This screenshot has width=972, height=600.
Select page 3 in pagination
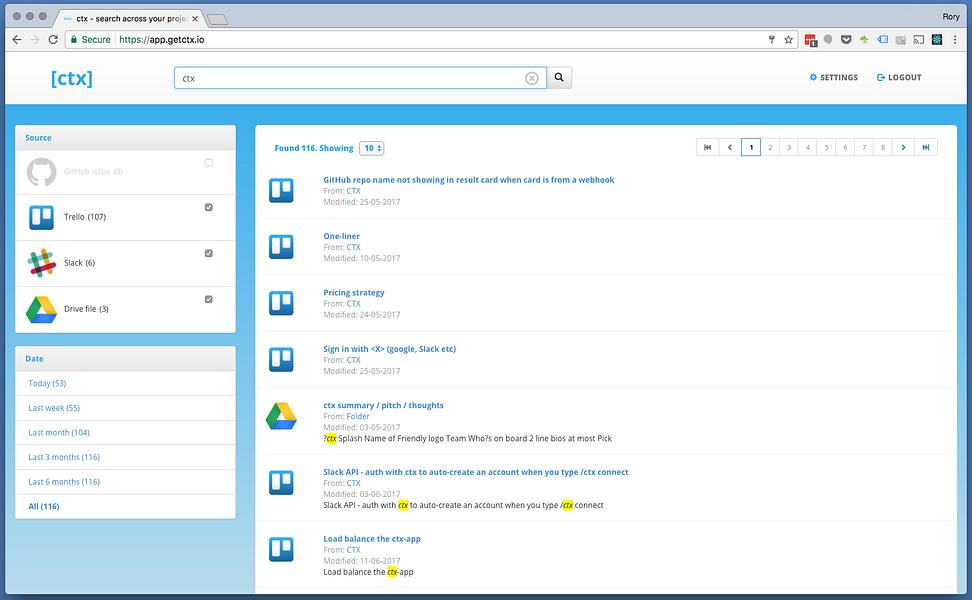(x=789, y=148)
